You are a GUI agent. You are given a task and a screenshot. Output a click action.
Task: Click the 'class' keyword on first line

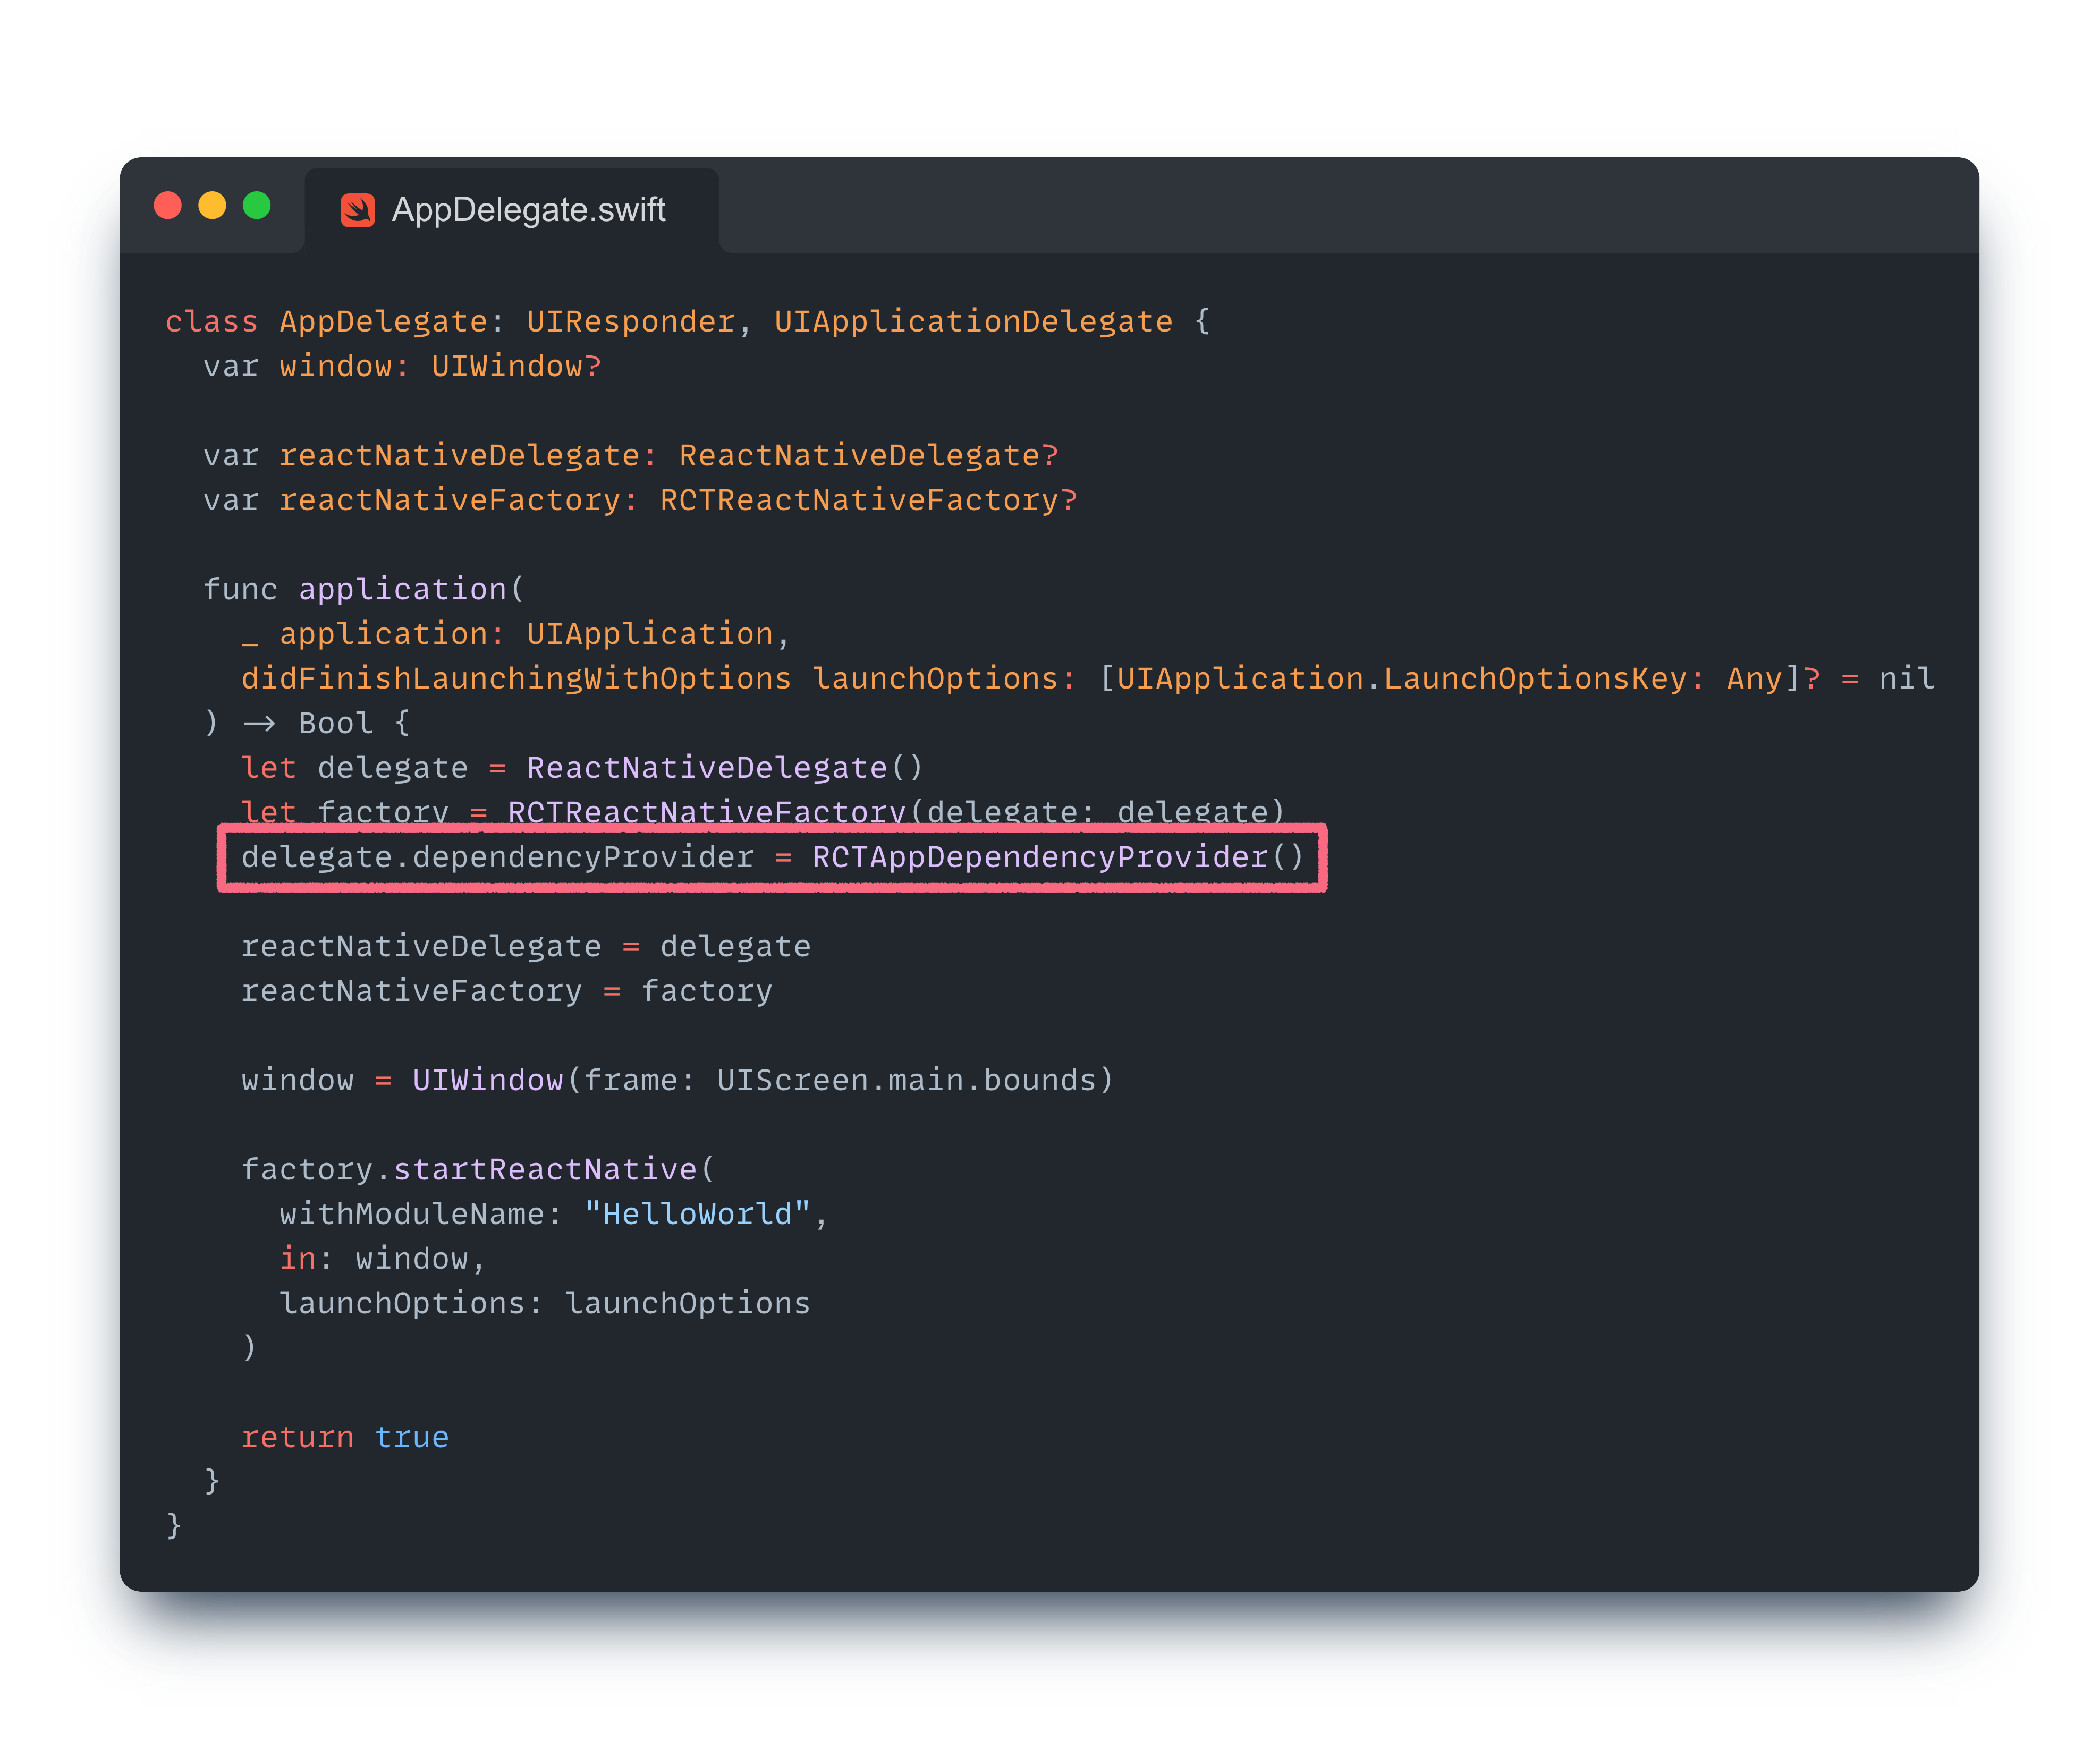[211, 322]
